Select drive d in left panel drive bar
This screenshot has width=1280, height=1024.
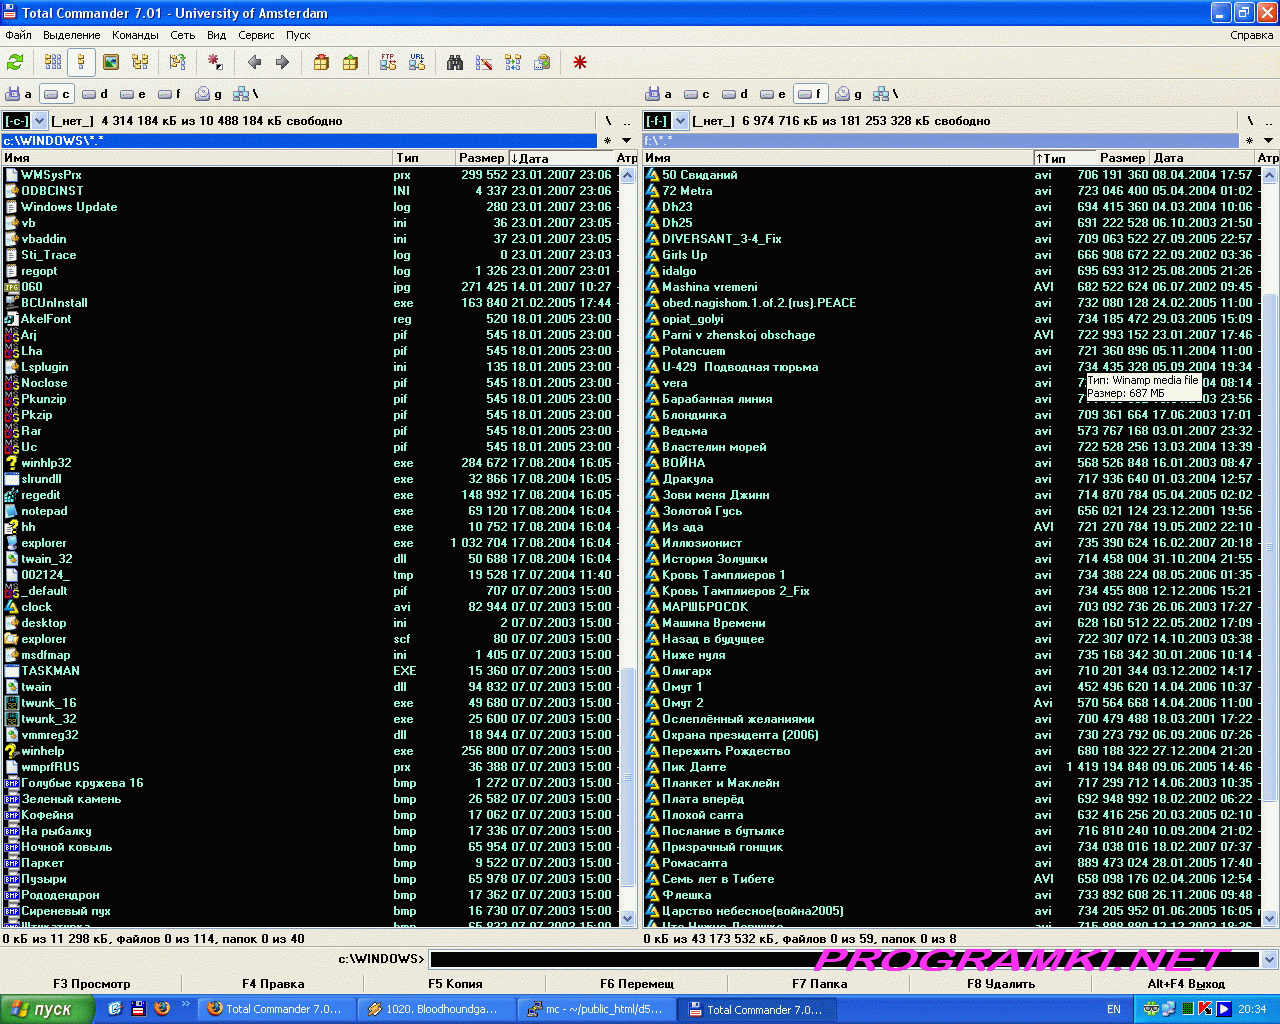point(95,94)
